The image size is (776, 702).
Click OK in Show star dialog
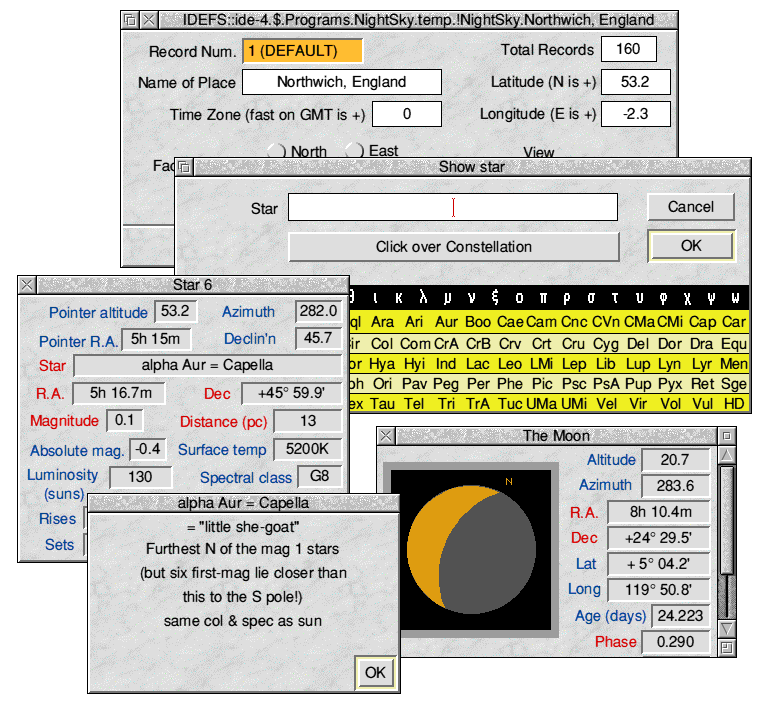(691, 246)
